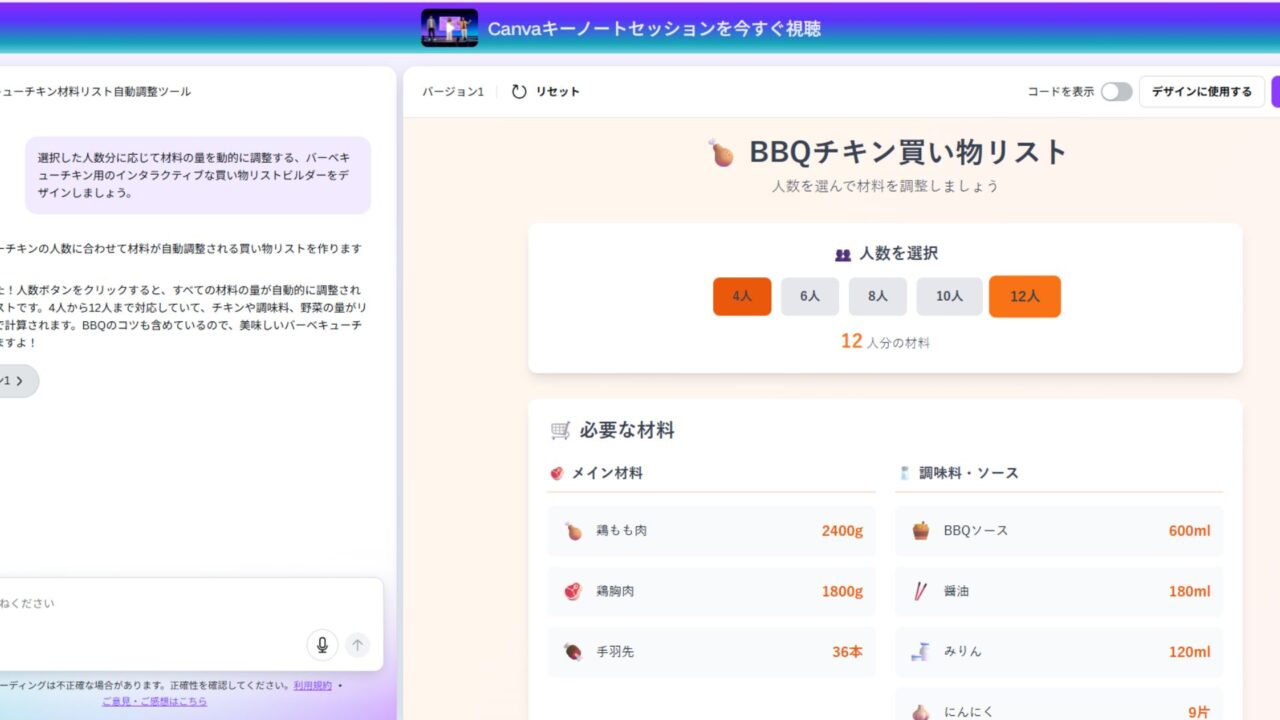Click the デザインに使用する button
1280x720 pixels.
tap(1201, 92)
